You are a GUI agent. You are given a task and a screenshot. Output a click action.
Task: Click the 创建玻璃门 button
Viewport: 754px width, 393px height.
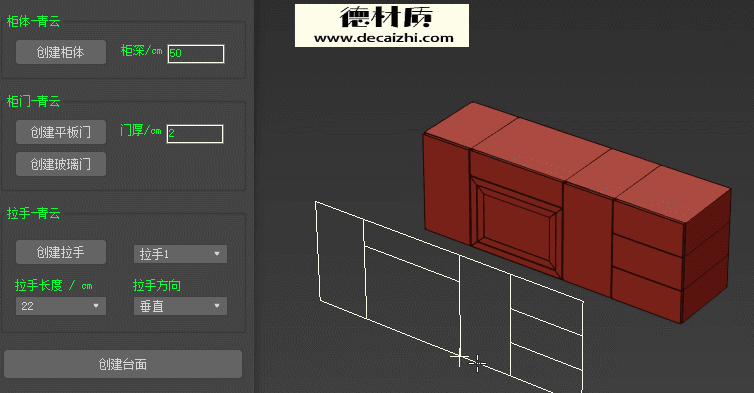pyautogui.click(x=61, y=164)
